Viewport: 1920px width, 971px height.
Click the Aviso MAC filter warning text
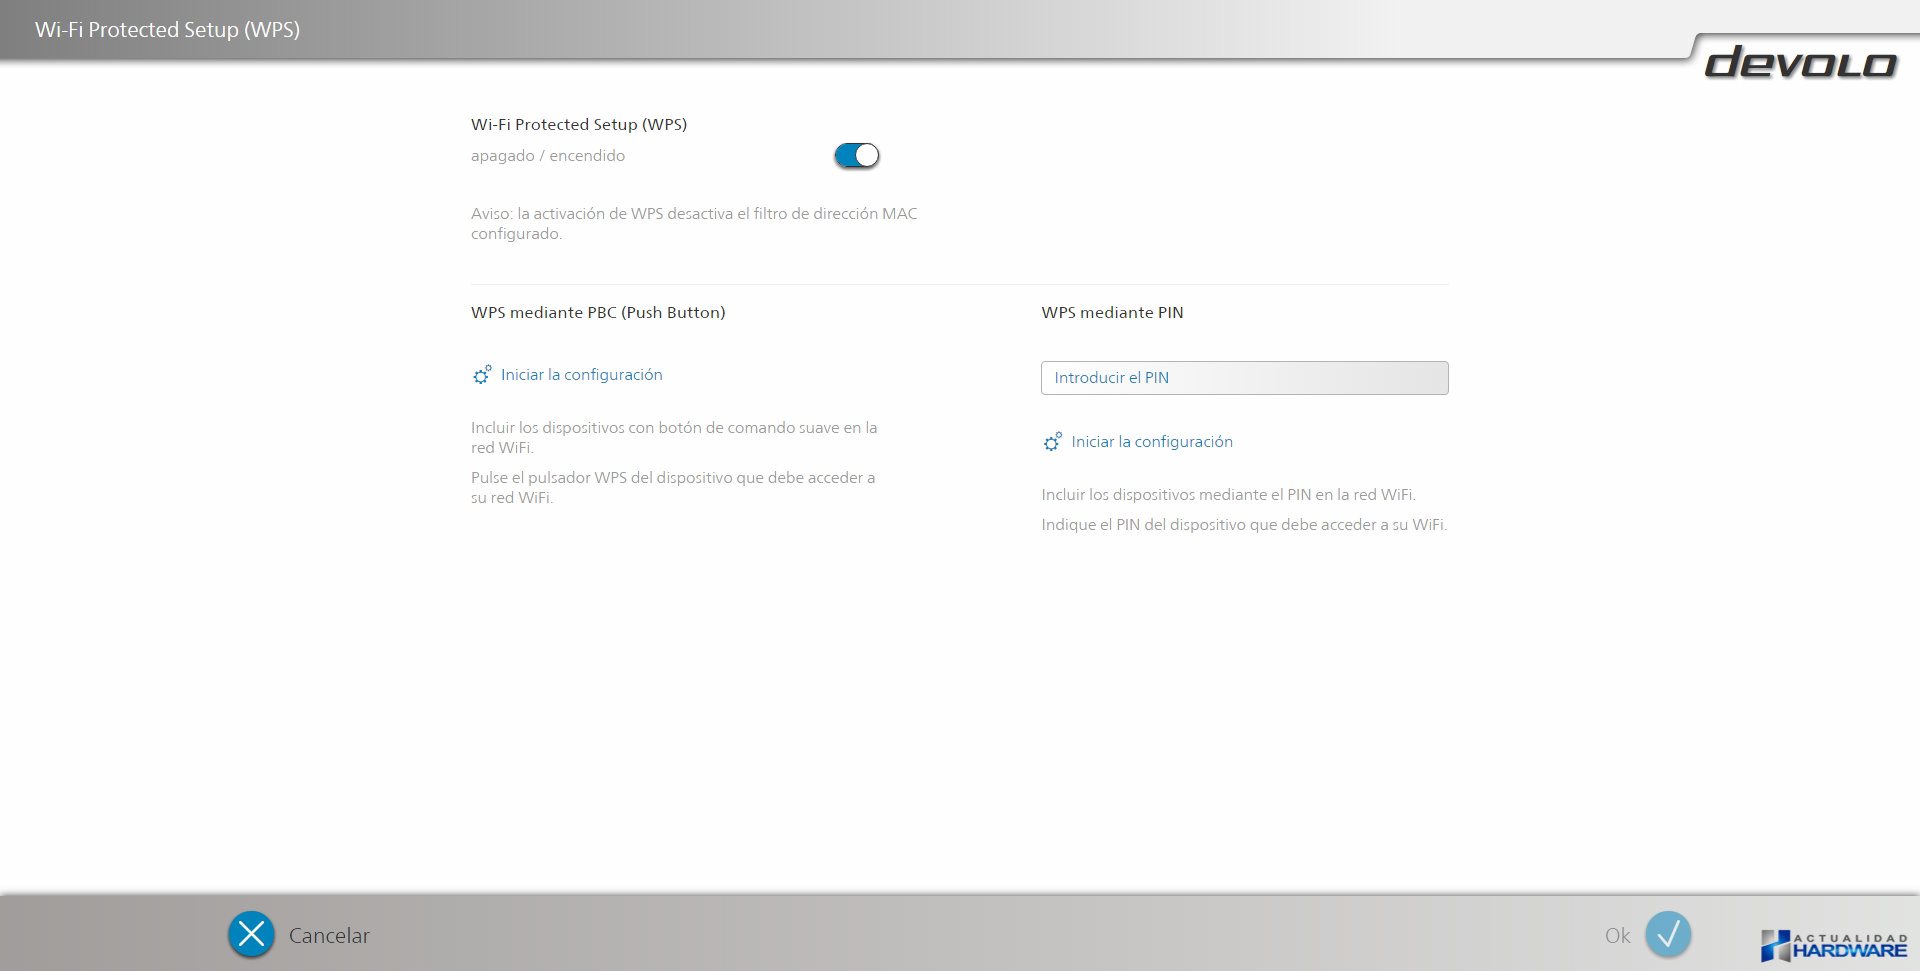(x=693, y=224)
